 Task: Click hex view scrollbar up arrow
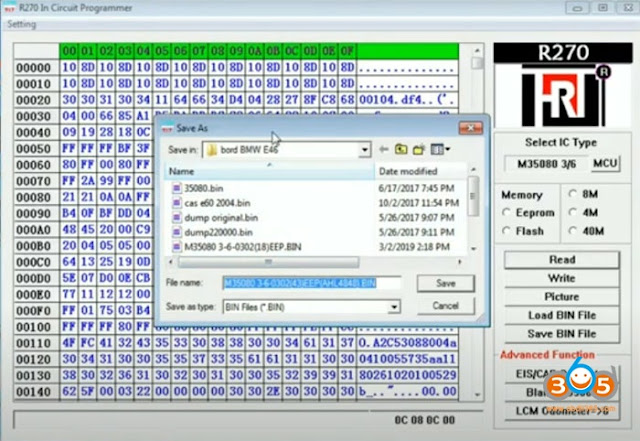tap(477, 50)
